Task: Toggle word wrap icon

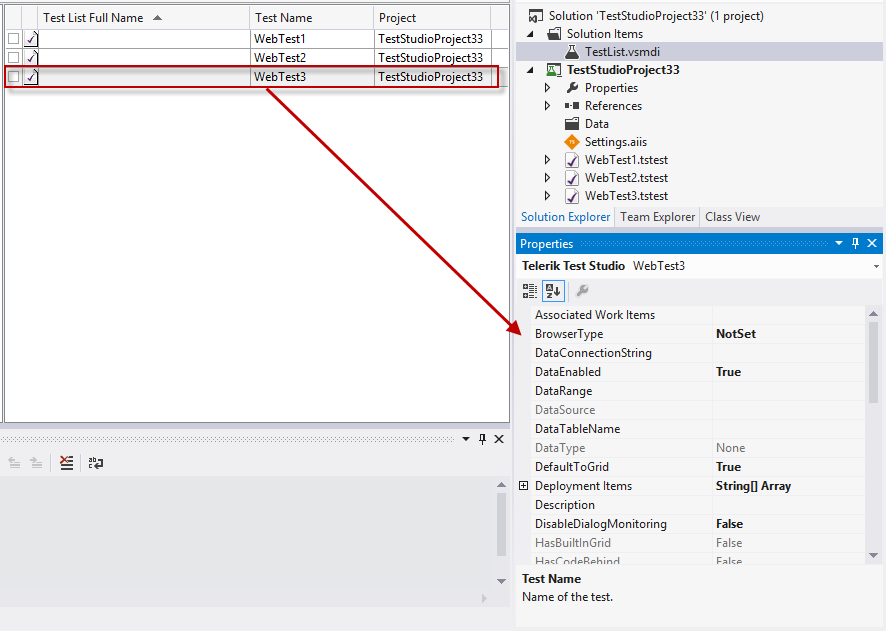Action: (x=95, y=463)
